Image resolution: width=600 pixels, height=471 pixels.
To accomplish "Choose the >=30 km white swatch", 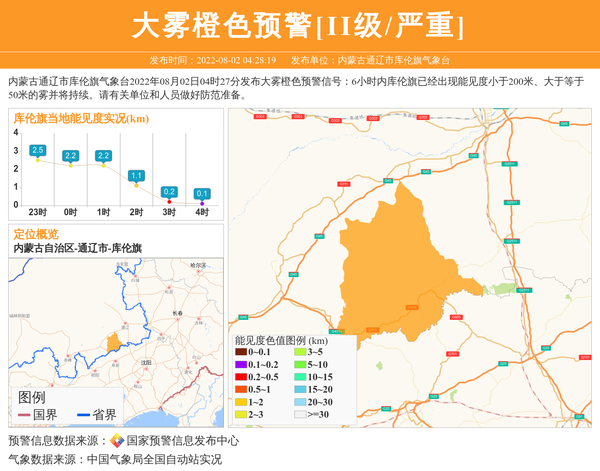I will tap(300, 413).
